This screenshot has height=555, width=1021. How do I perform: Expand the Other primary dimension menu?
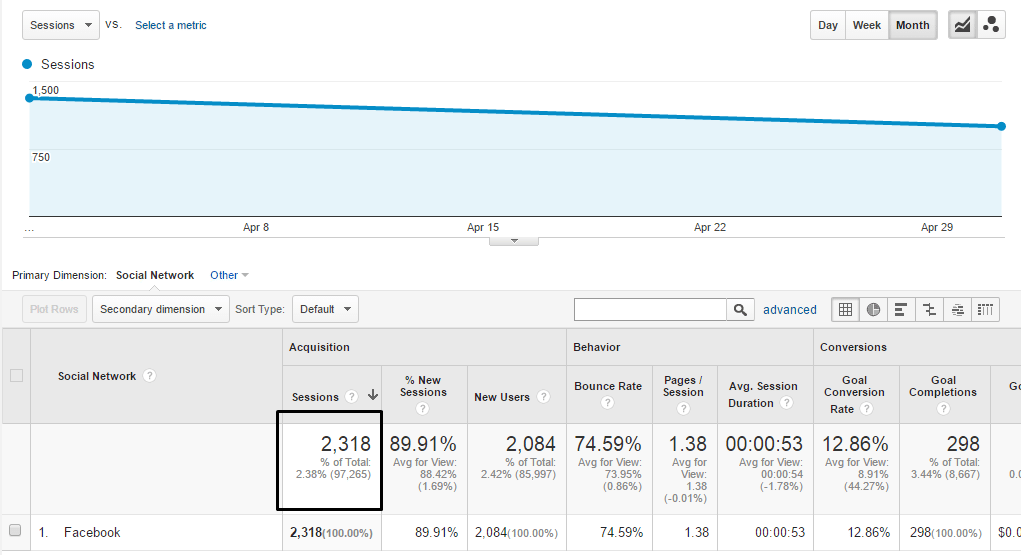[229, 275]
